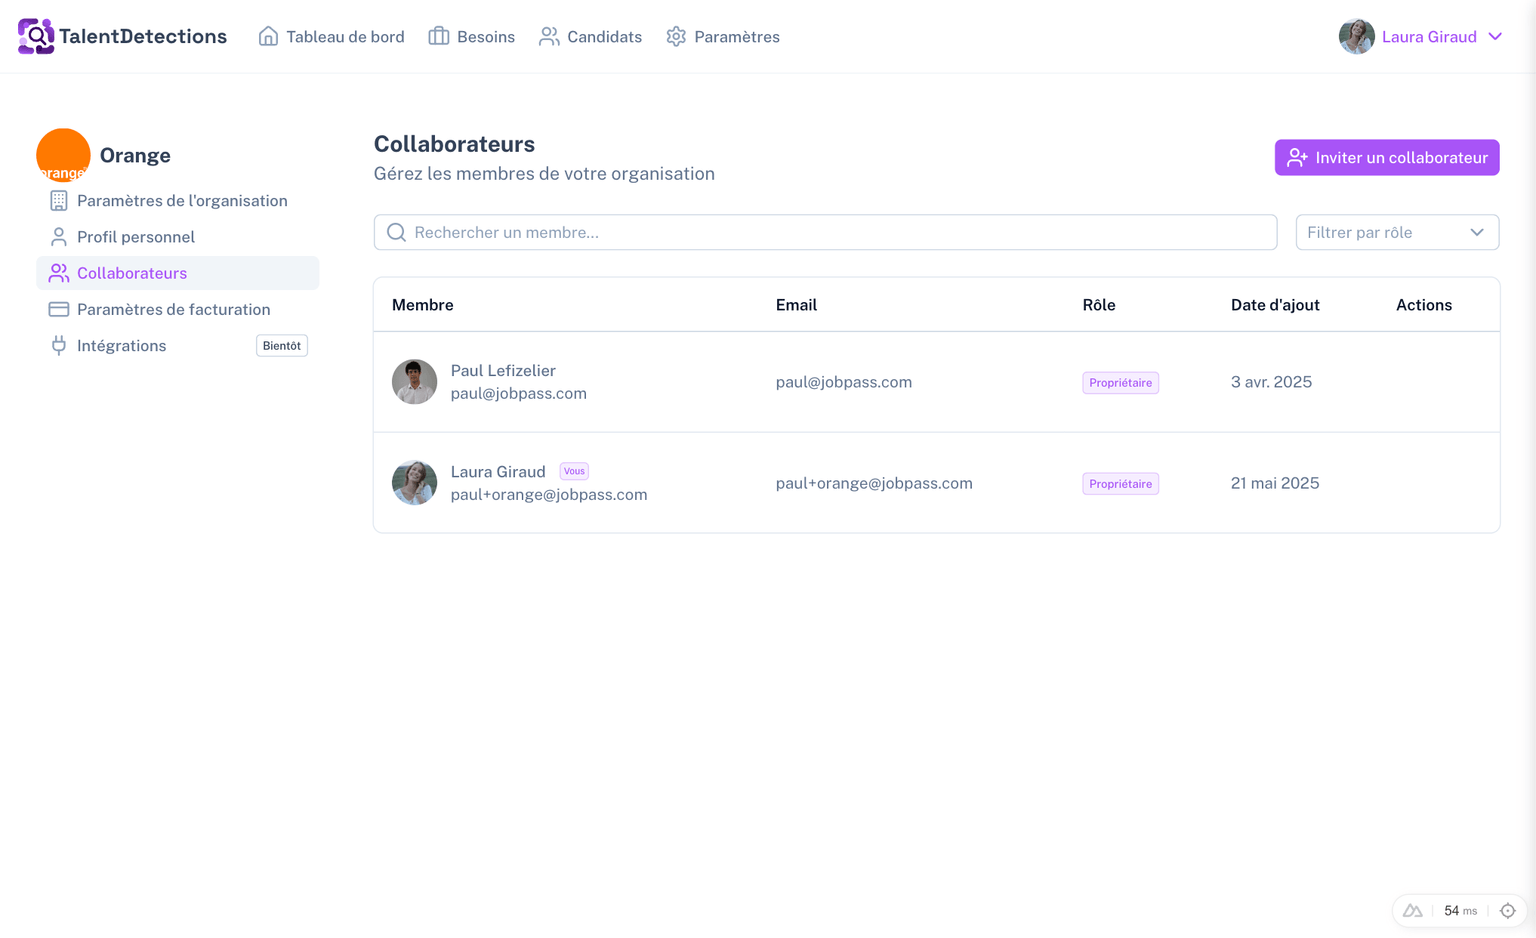Click the Propriétaire badge for Paul Lefizelier

point(1120,382)
